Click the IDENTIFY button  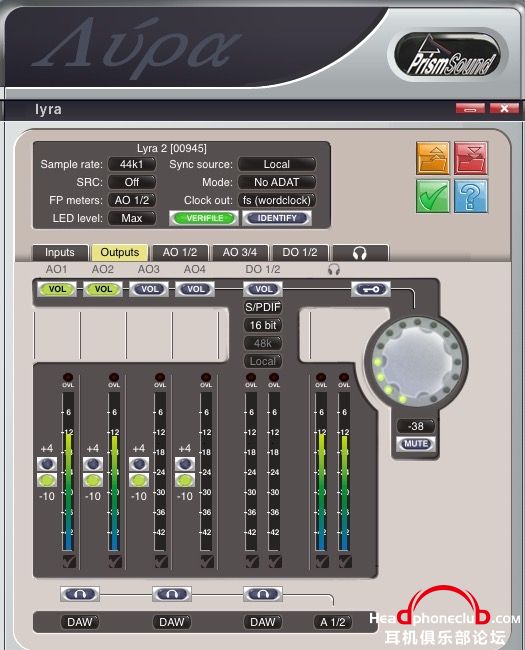click(277, 218)
